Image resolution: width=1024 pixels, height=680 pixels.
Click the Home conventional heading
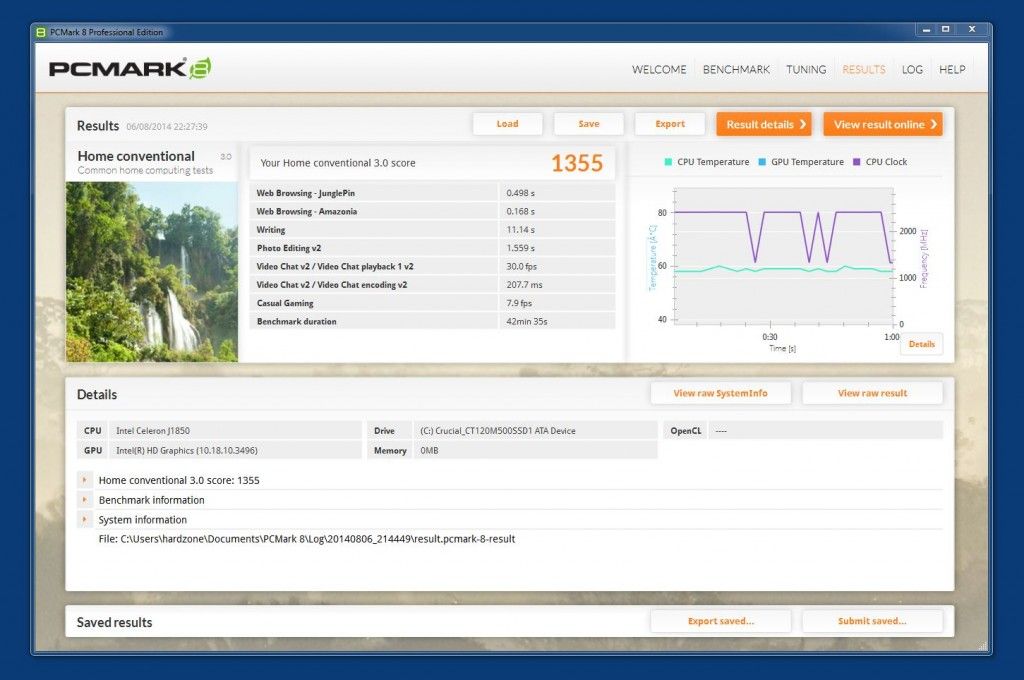(136, 156)
